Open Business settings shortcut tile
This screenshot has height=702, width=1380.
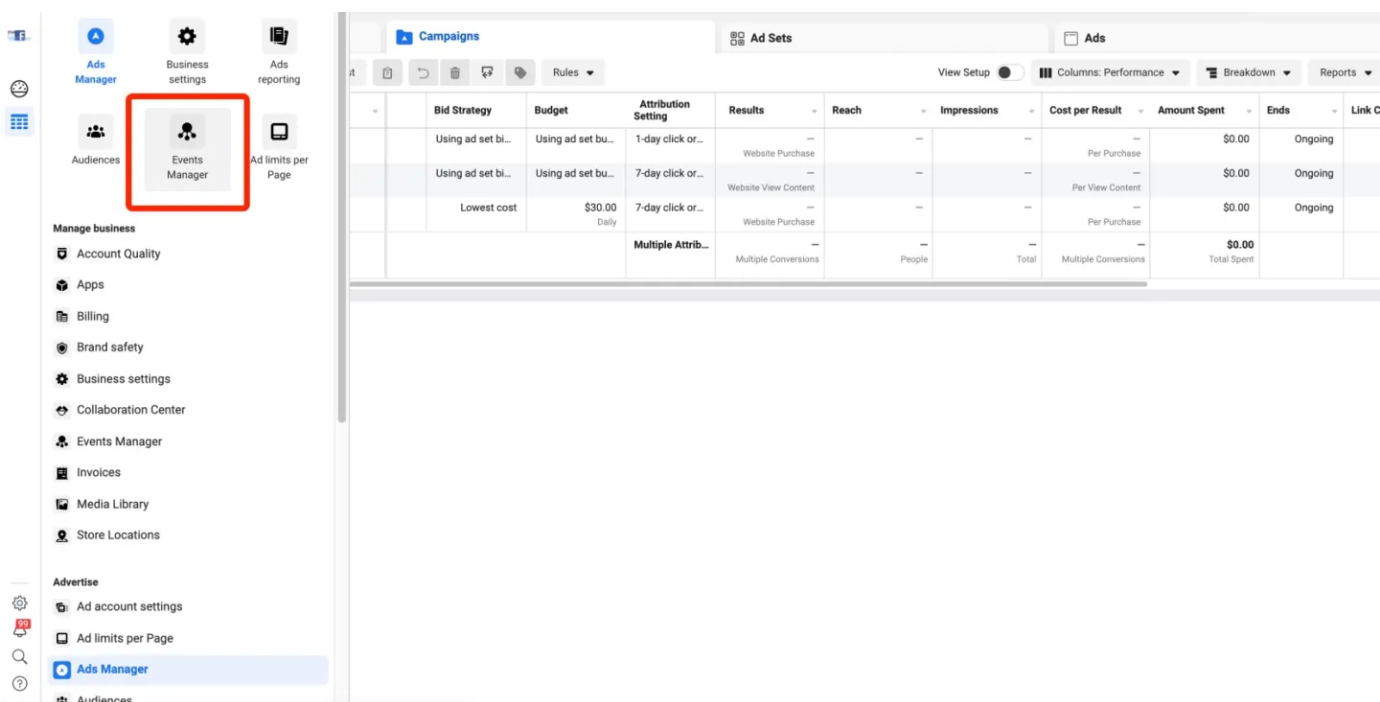(187, 52)
